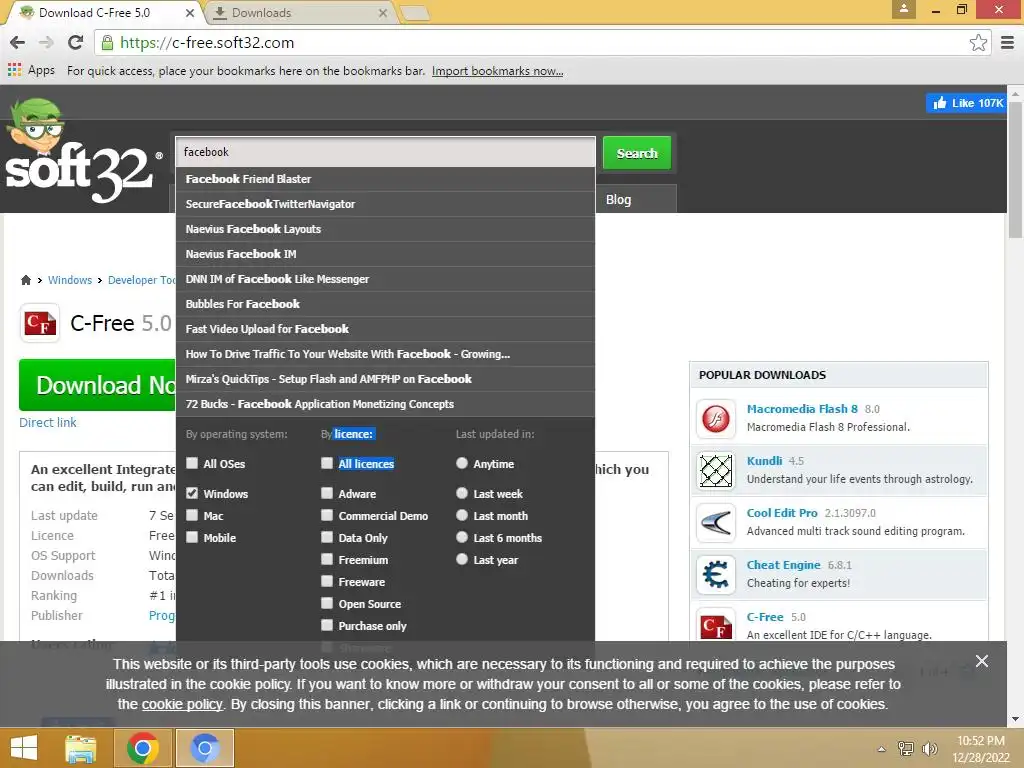Open the Cheat Engine icon
The width and height of the screenshot is (1024, 768).
click(x=716, y=575)
